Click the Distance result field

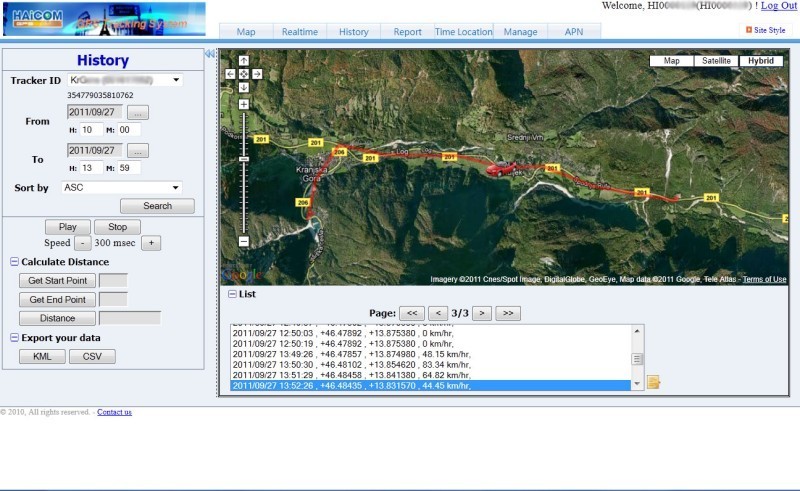click(x=130, y=318)
